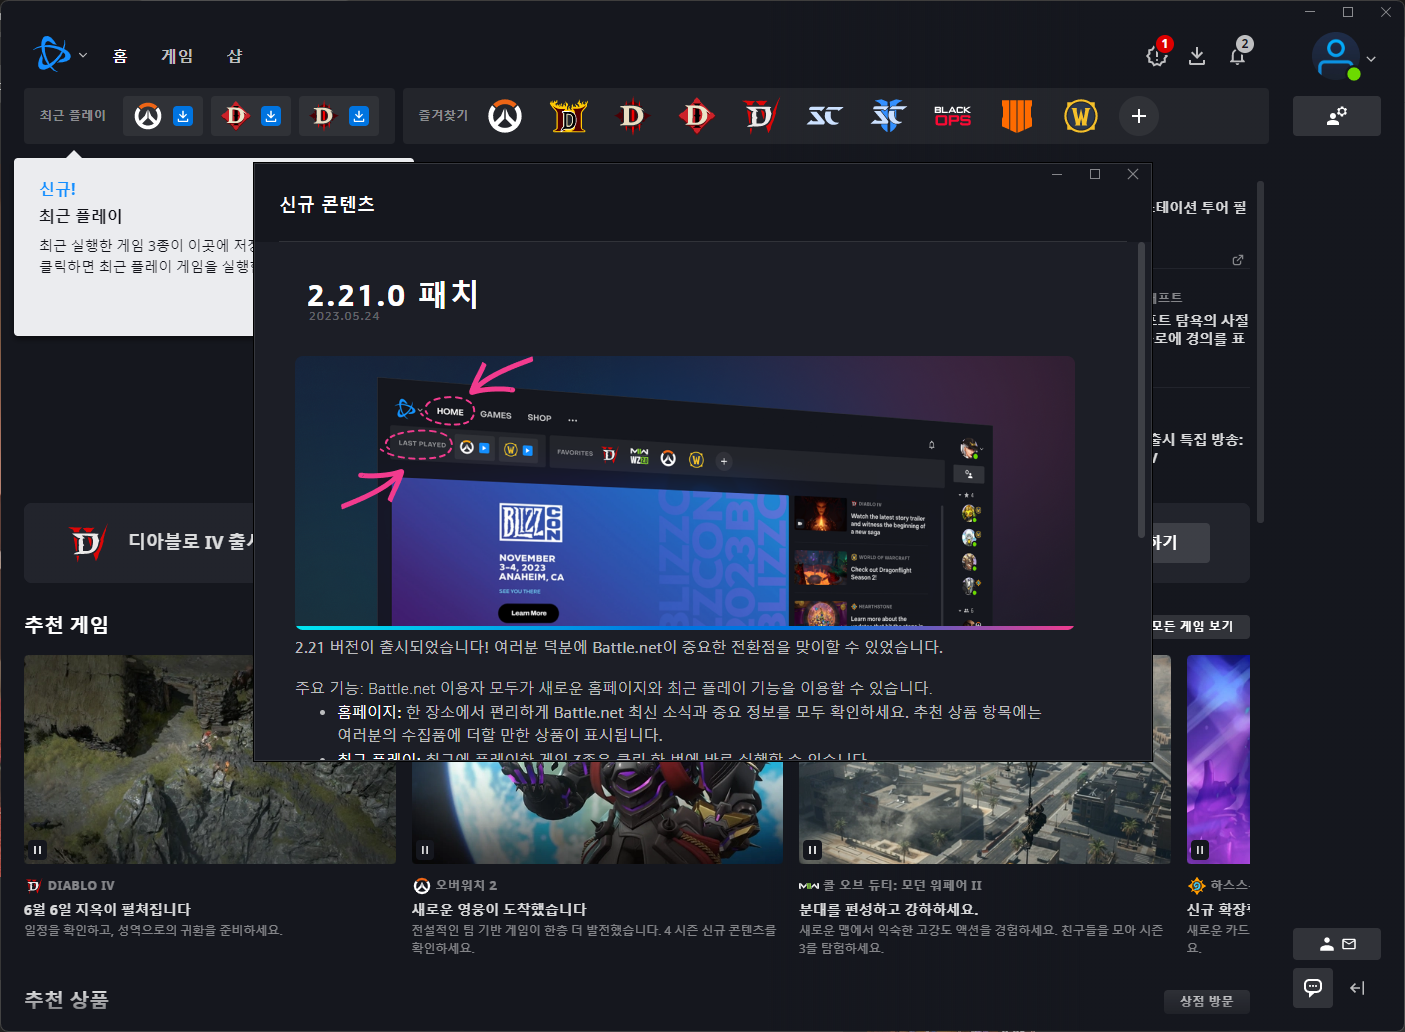
Task: Open the 샵 tab
Action: pyautogui.click(x=234, y=56)
